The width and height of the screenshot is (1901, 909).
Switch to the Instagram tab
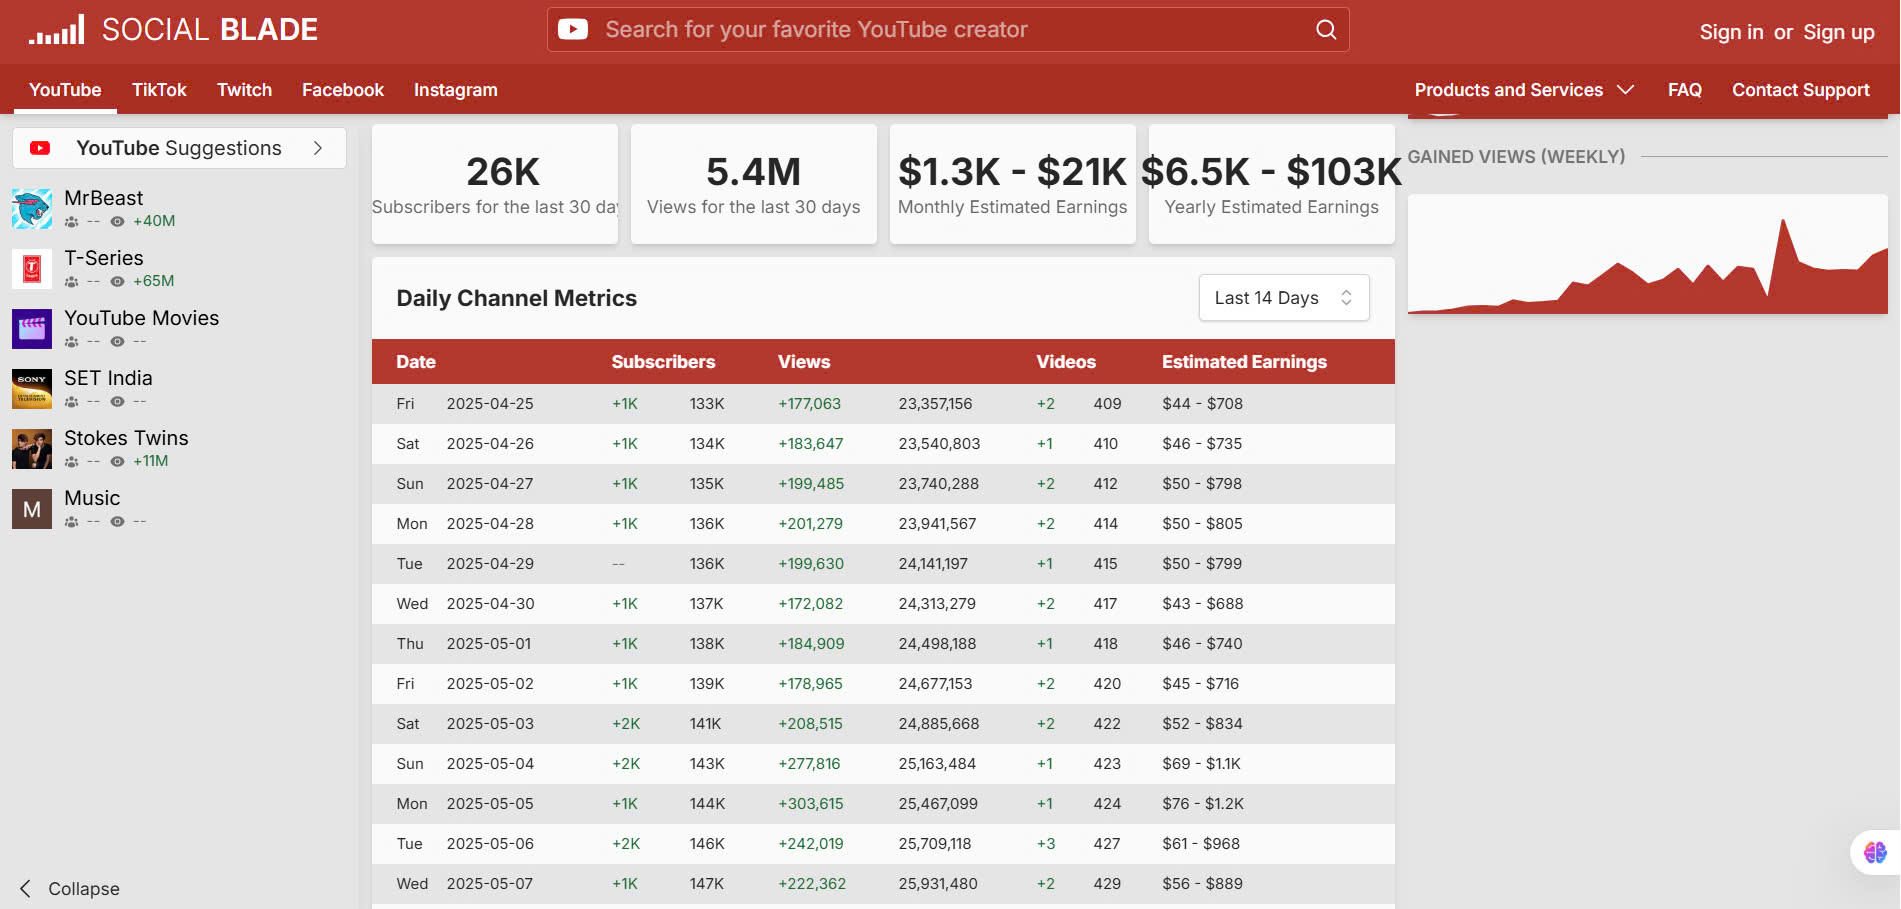pos(456,90)
